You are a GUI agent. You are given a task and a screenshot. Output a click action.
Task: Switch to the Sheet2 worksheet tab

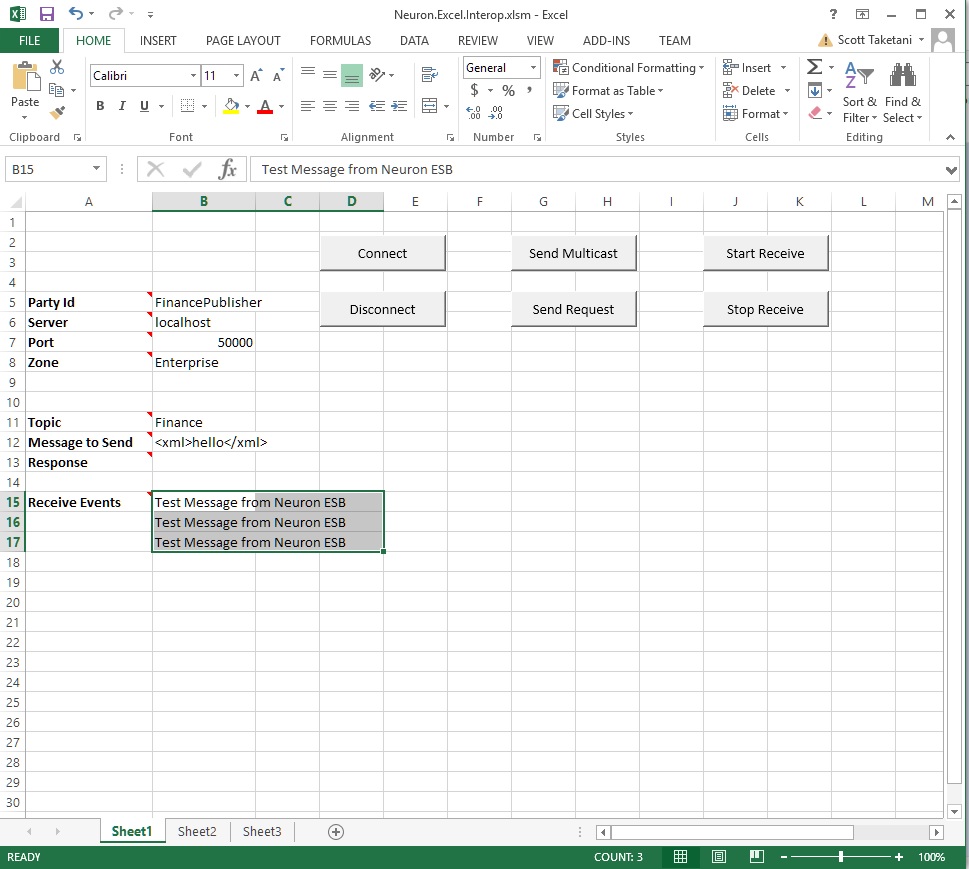tap(197, 831)
